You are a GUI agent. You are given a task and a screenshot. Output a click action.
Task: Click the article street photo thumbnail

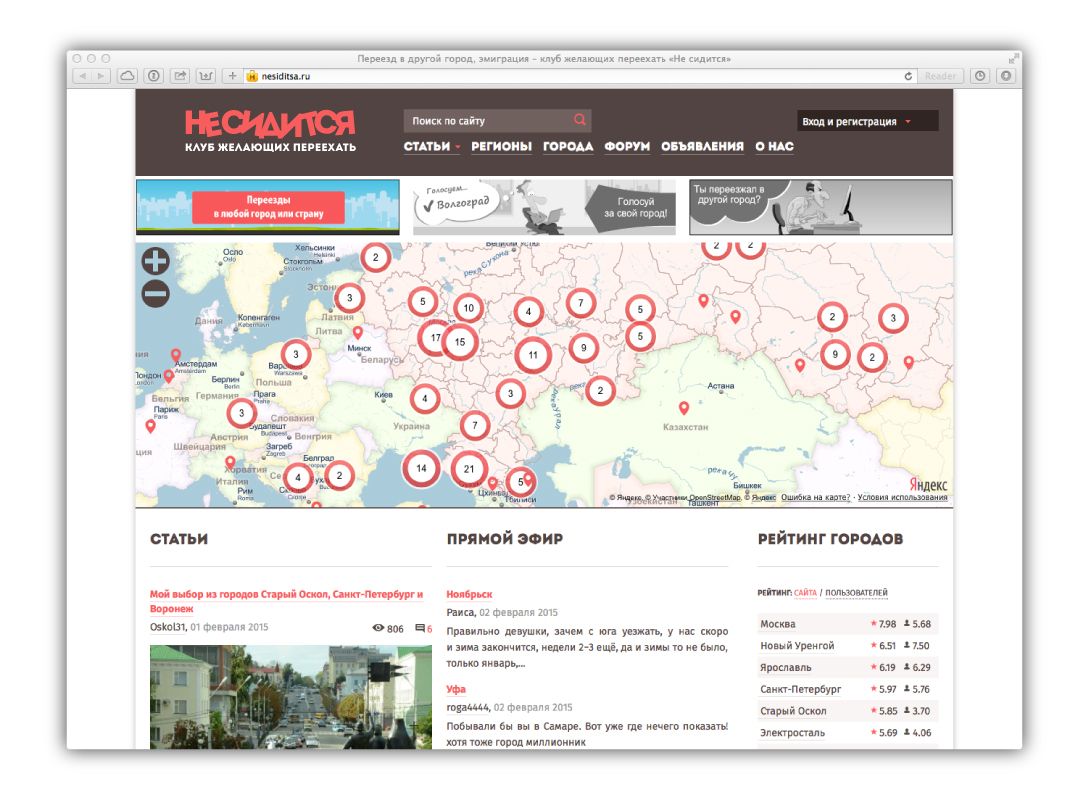point(290,697)
